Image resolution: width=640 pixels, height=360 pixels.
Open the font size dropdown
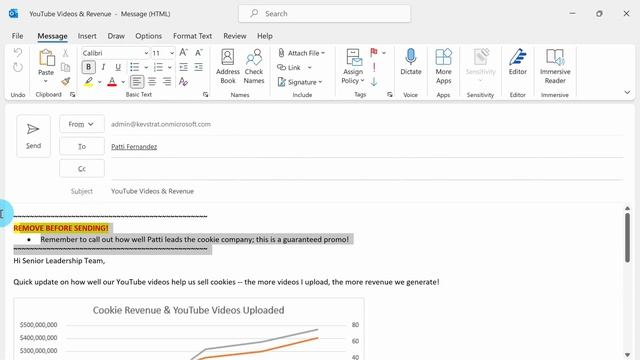[x=172, y=53]
